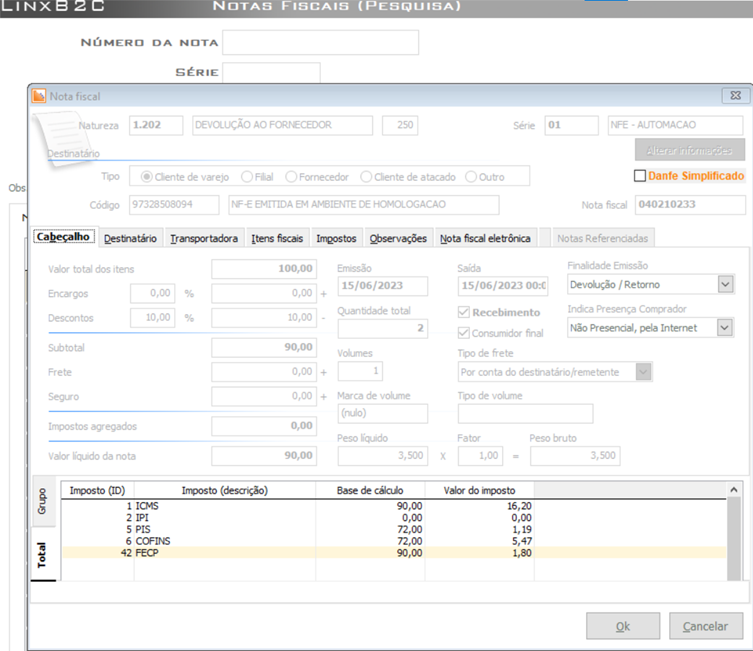Open the Notas Referenciadas tab
753x651 pixels.
coord(603,238)
